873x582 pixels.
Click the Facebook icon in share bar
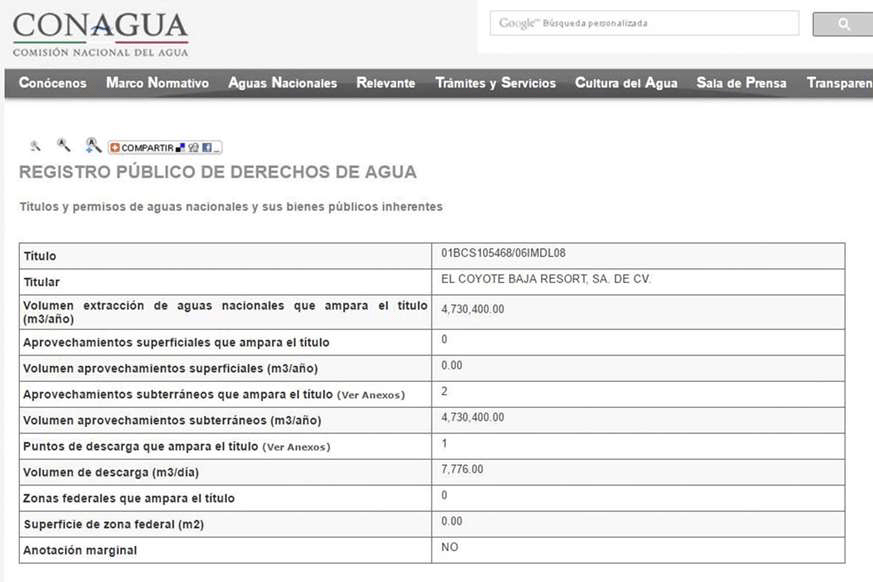[207, 147]
